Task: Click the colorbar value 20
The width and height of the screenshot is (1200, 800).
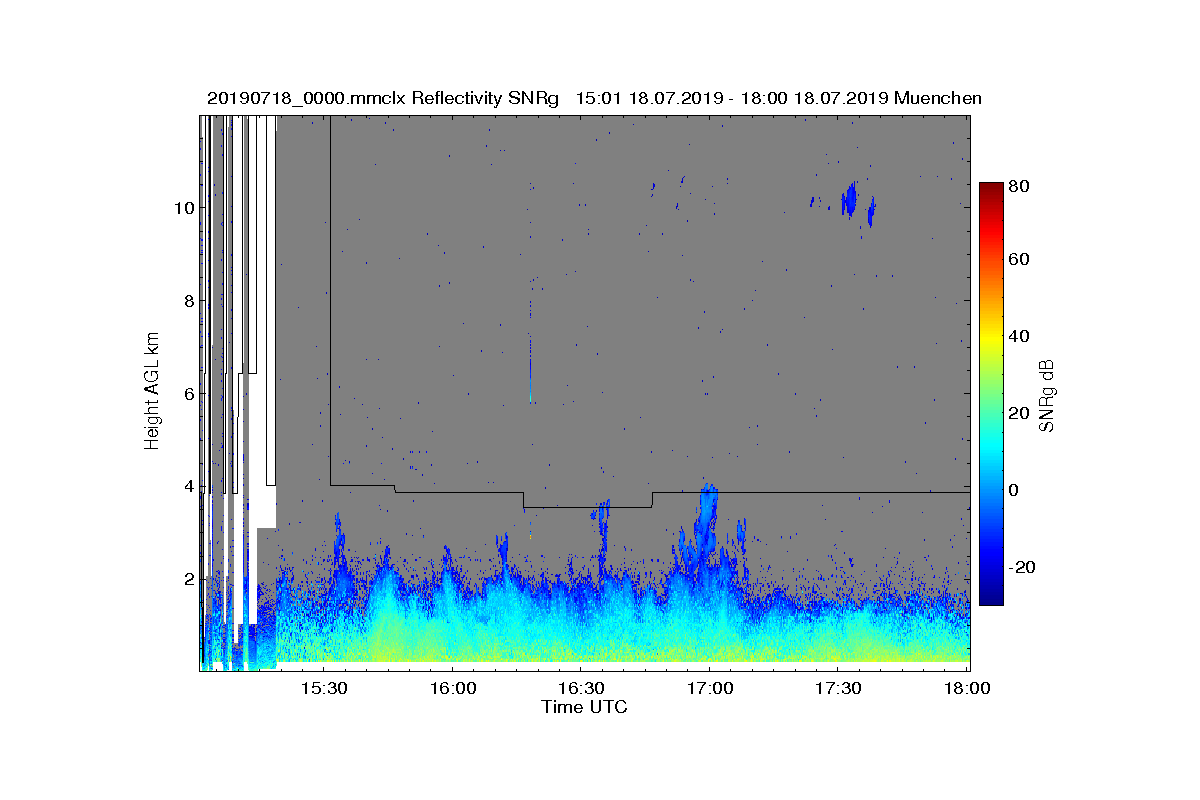Action: coord(1020,413)
